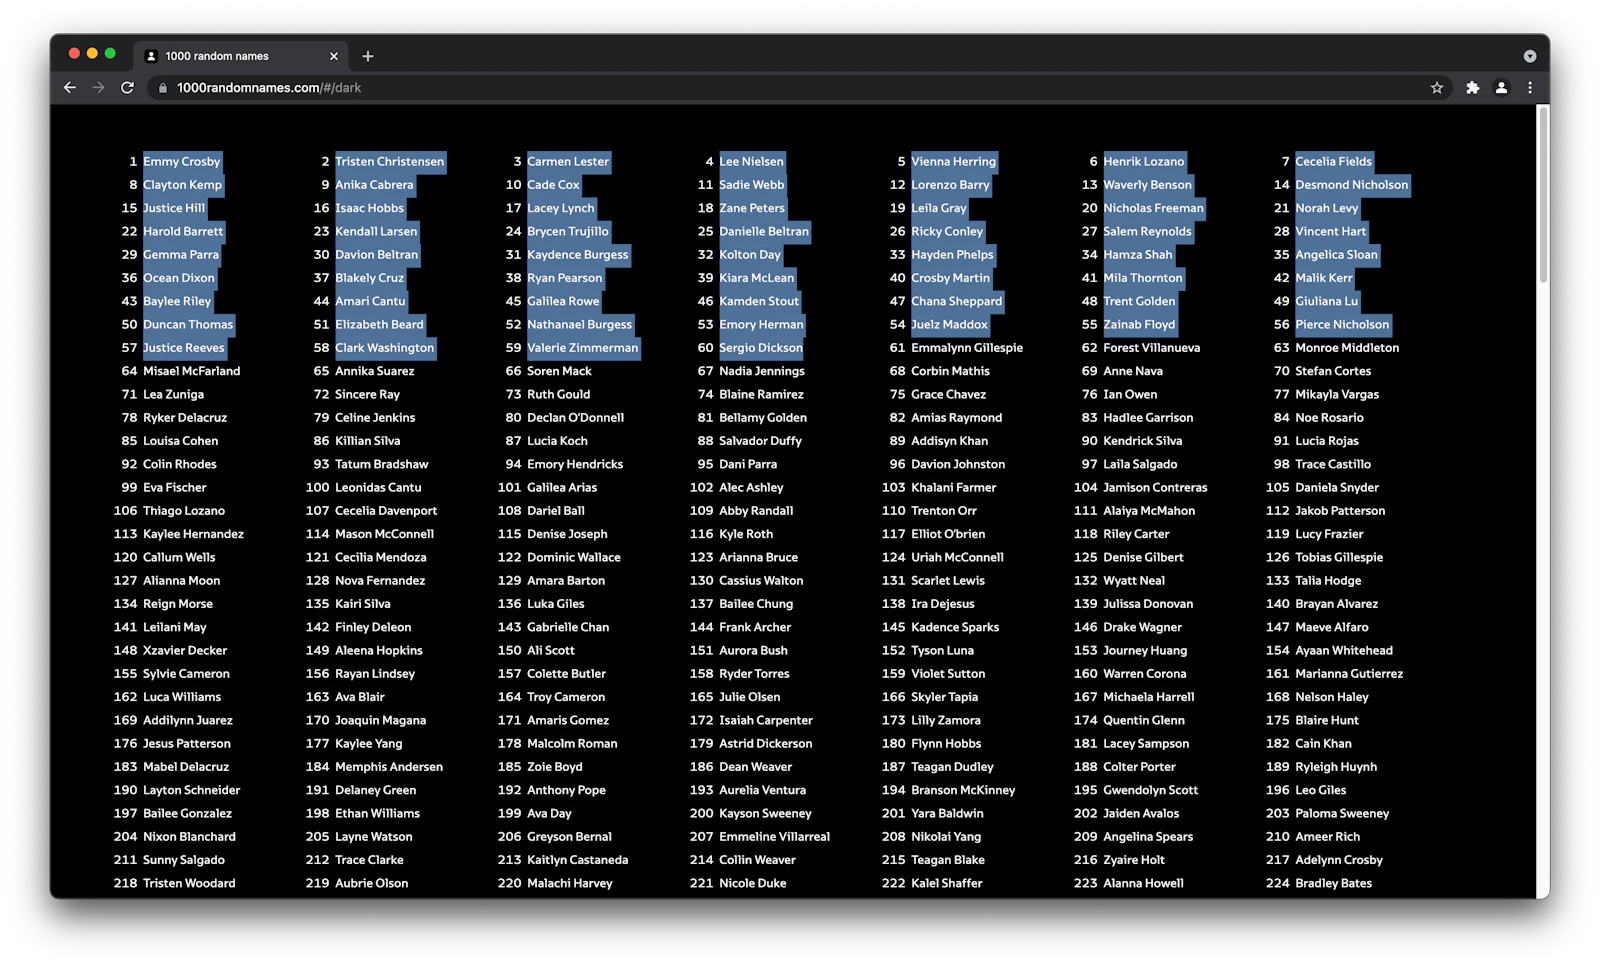This screenshot has height=965, width=1600.
Task: Click the name Valerie Zimmerman
Action: (x=583, y=348)
